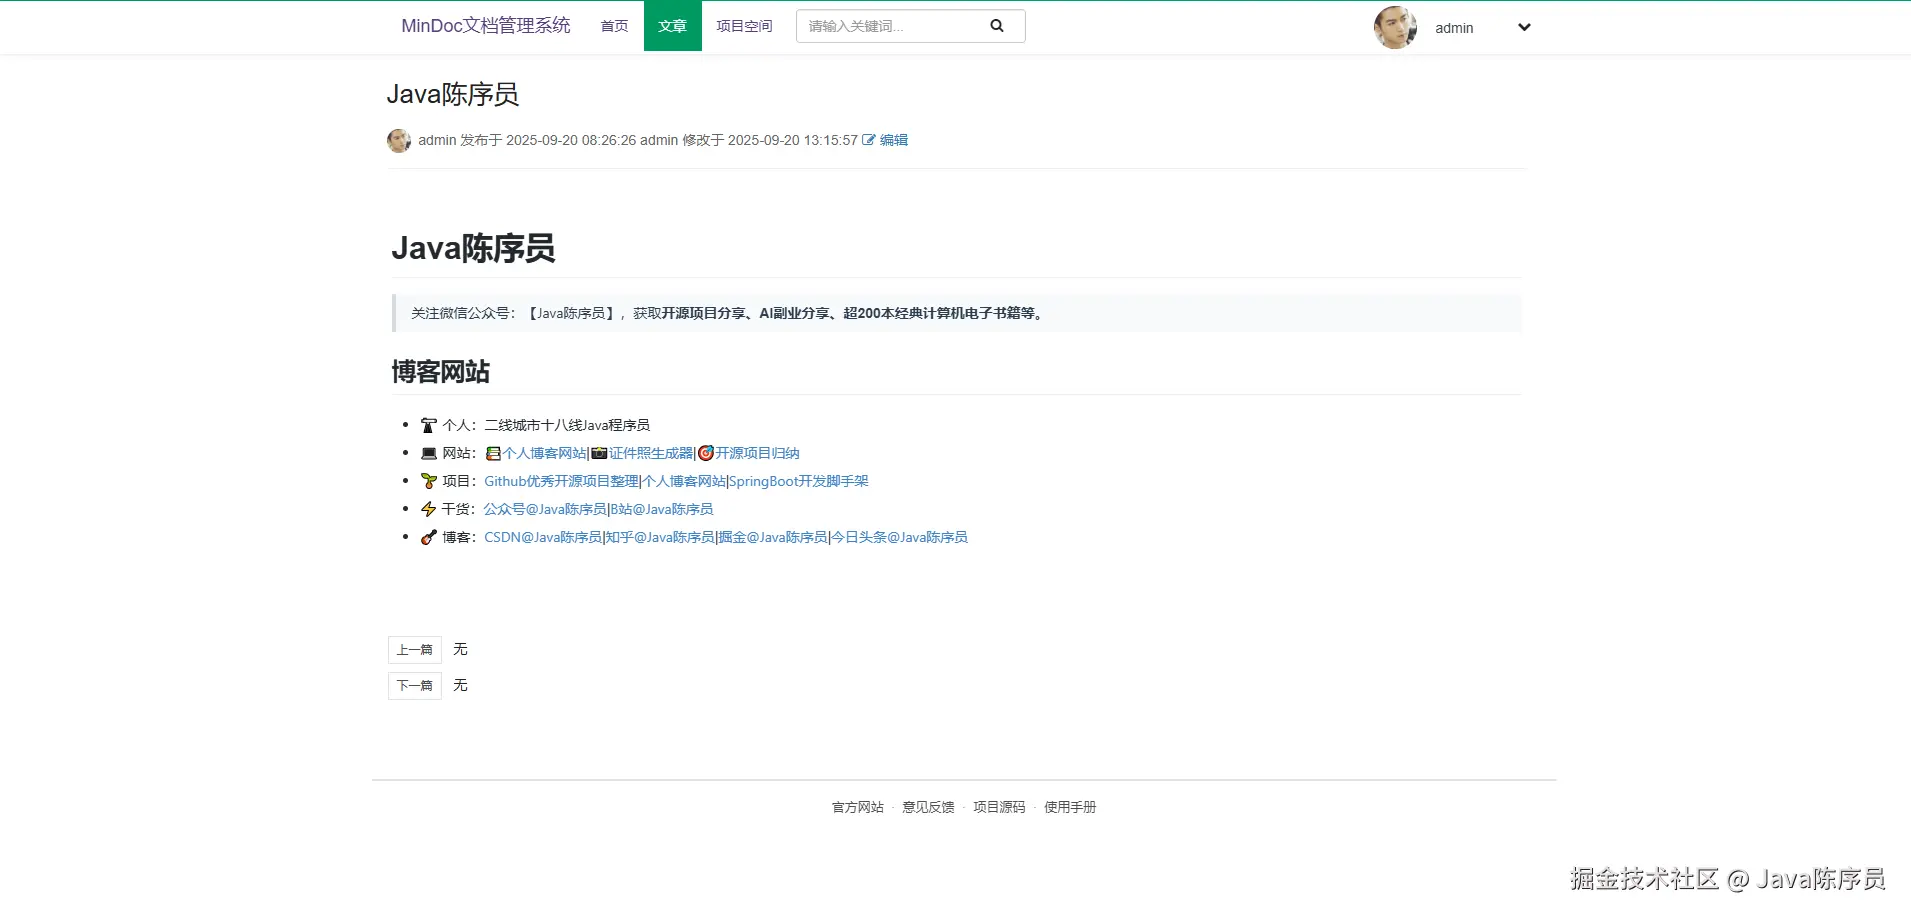Go to the 首页 home menu

[614, 26]
